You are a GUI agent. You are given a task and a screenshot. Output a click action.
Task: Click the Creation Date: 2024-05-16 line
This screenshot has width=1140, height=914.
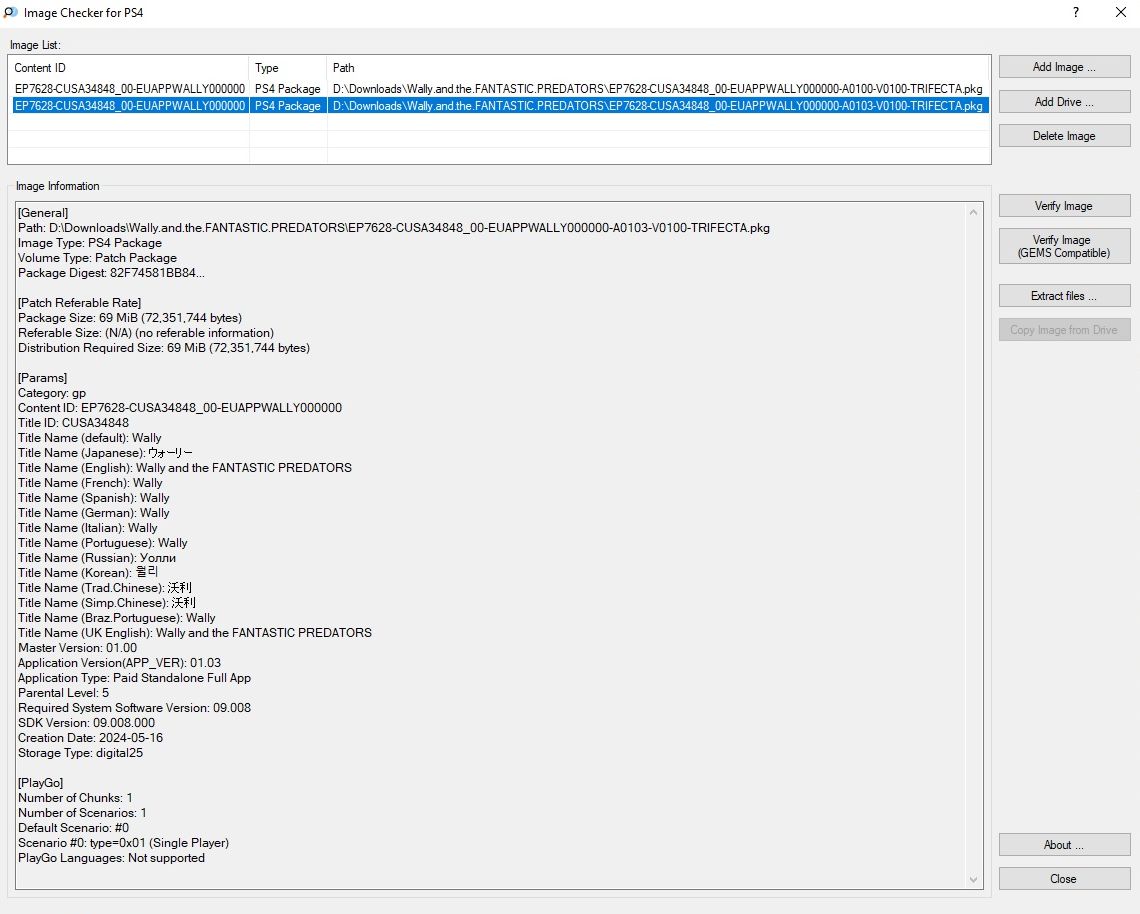pos(90,738)
